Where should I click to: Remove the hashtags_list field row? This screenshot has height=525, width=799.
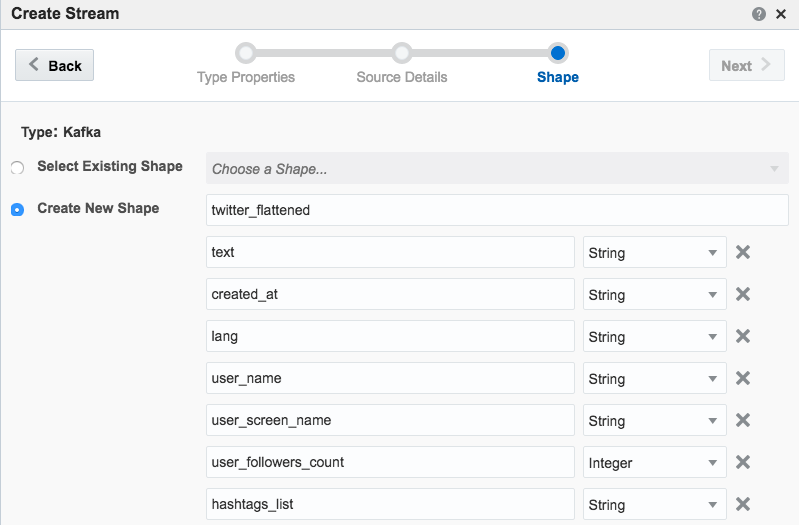point(743,504)
